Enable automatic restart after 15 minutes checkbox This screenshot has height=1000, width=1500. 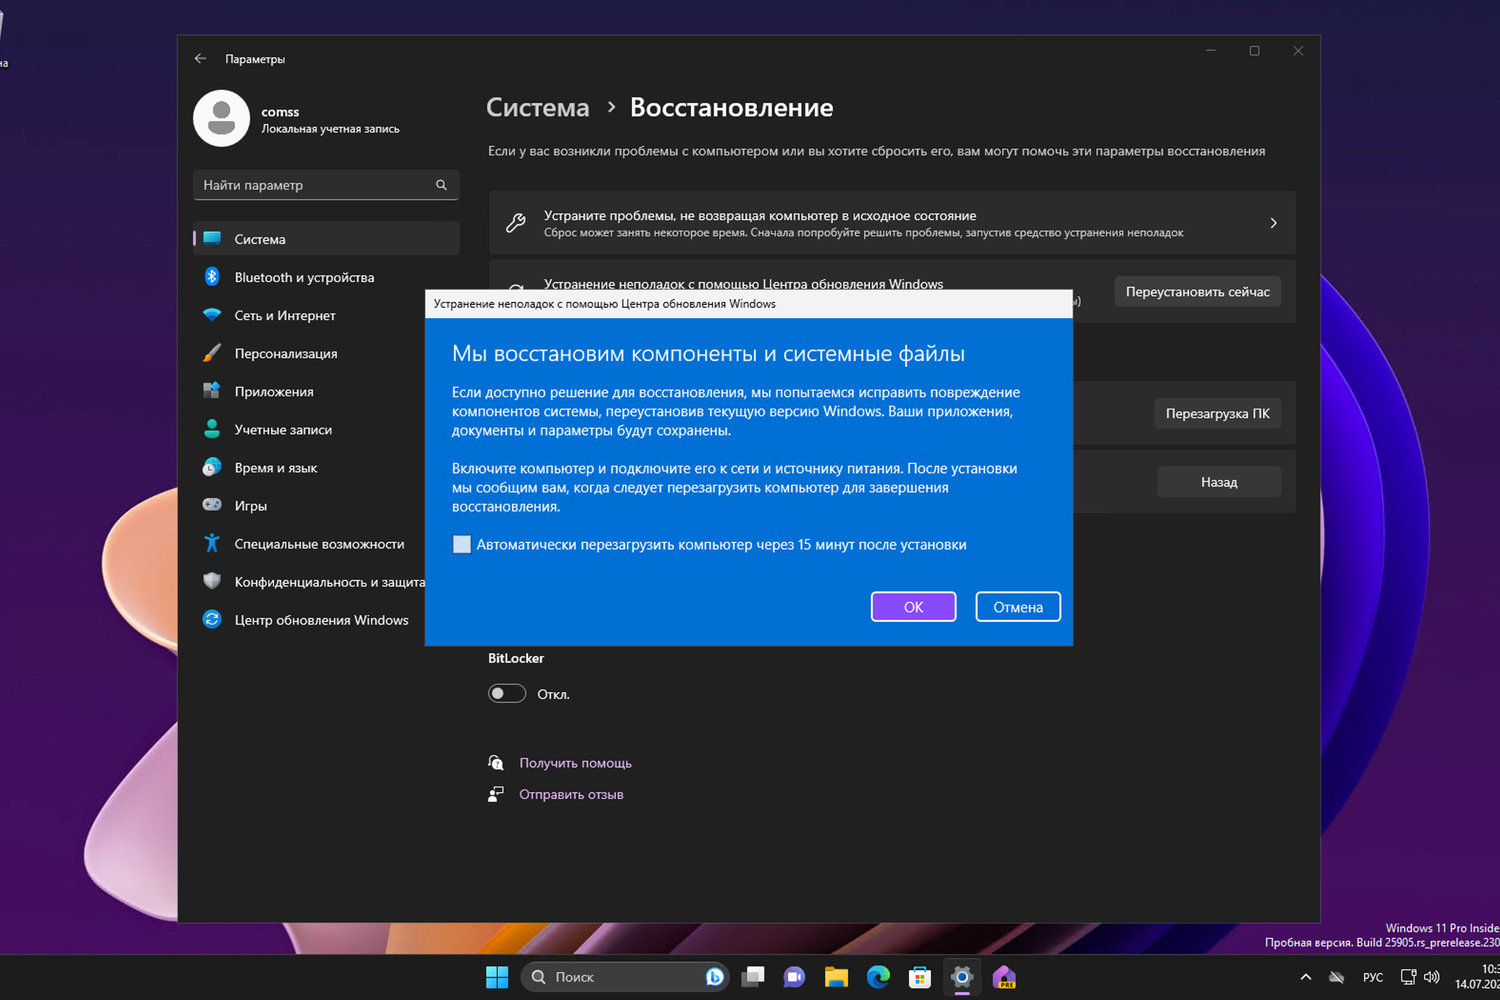461,544
